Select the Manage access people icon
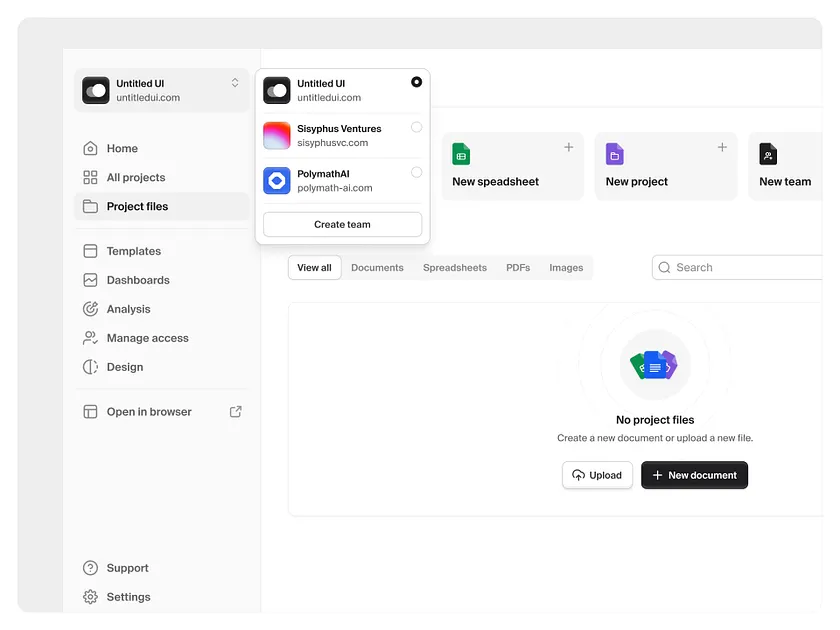Image resolution: width=840 pixels, height=630 pixels. (x=90, y=338)
